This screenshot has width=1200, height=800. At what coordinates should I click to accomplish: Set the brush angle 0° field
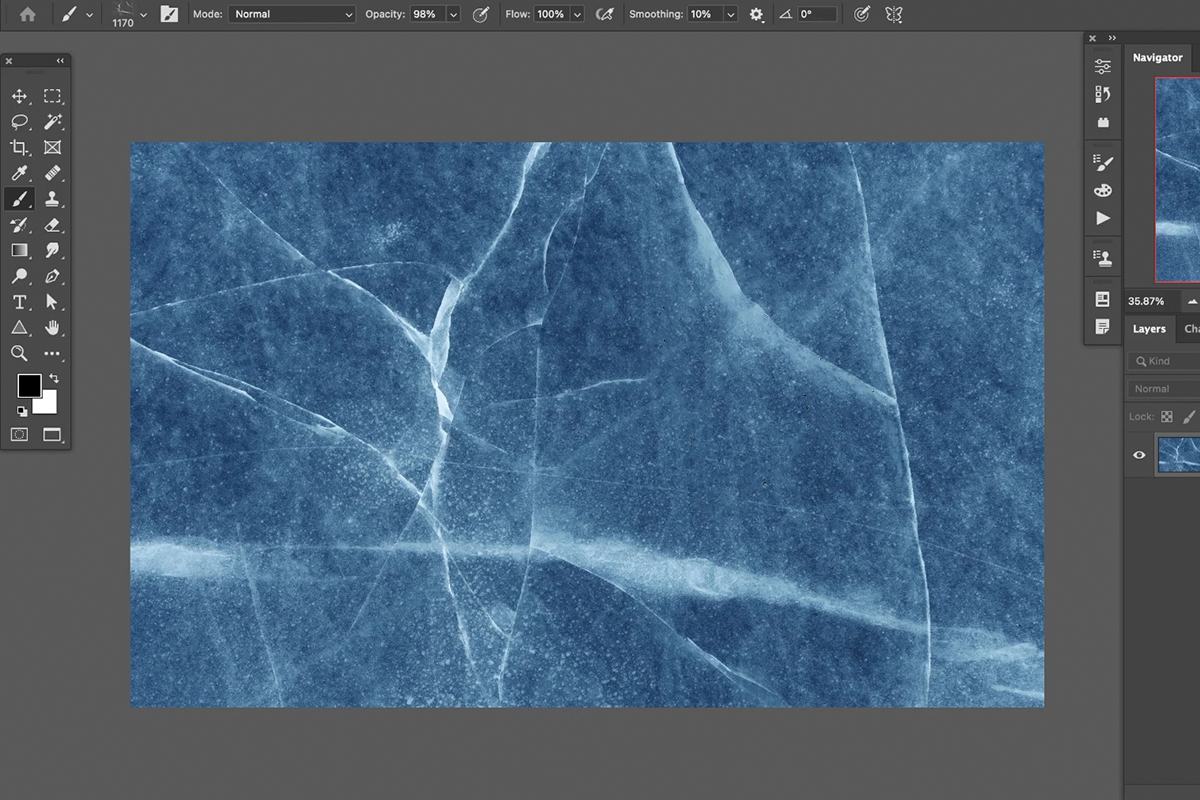(x=818, y=15)
